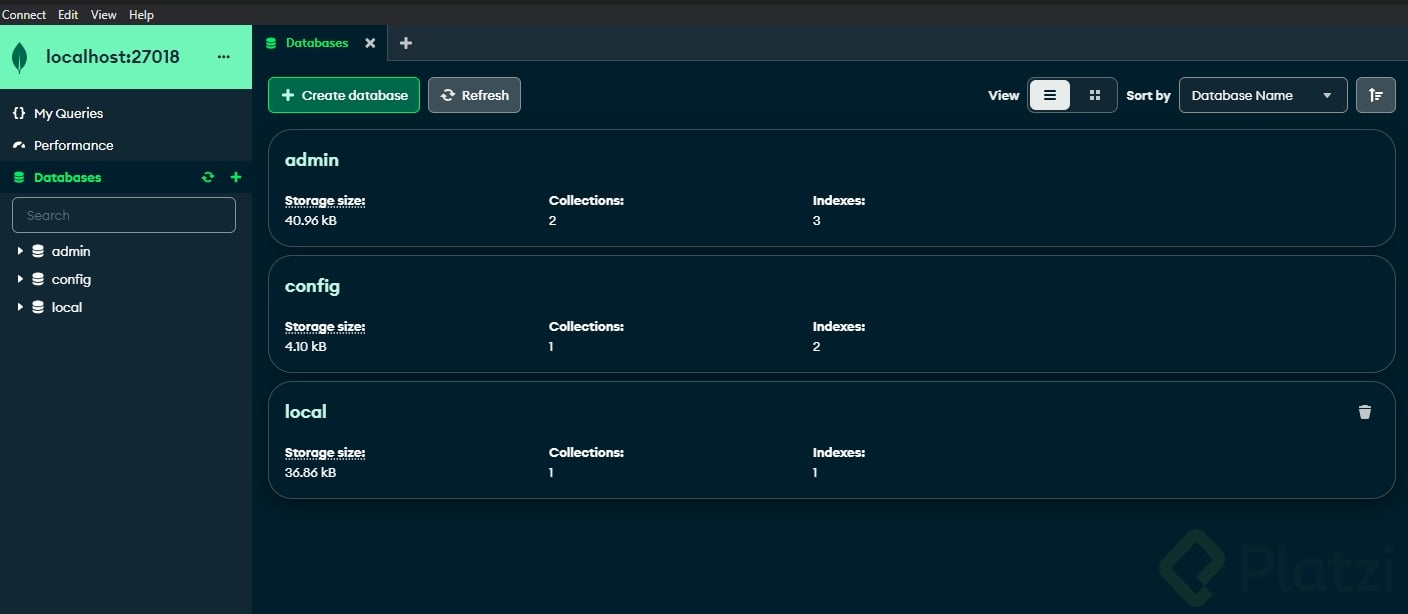Viewport: 1408px width, 614px height.
Task: Expand the config database tree node
Action: (20, 279)
